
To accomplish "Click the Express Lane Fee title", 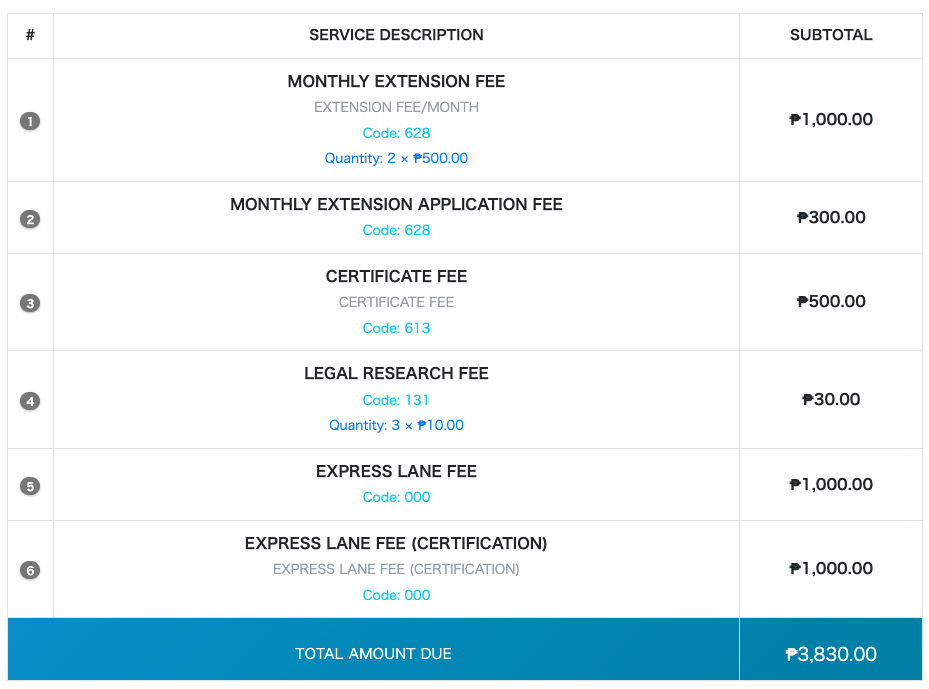I will point(396,472).
